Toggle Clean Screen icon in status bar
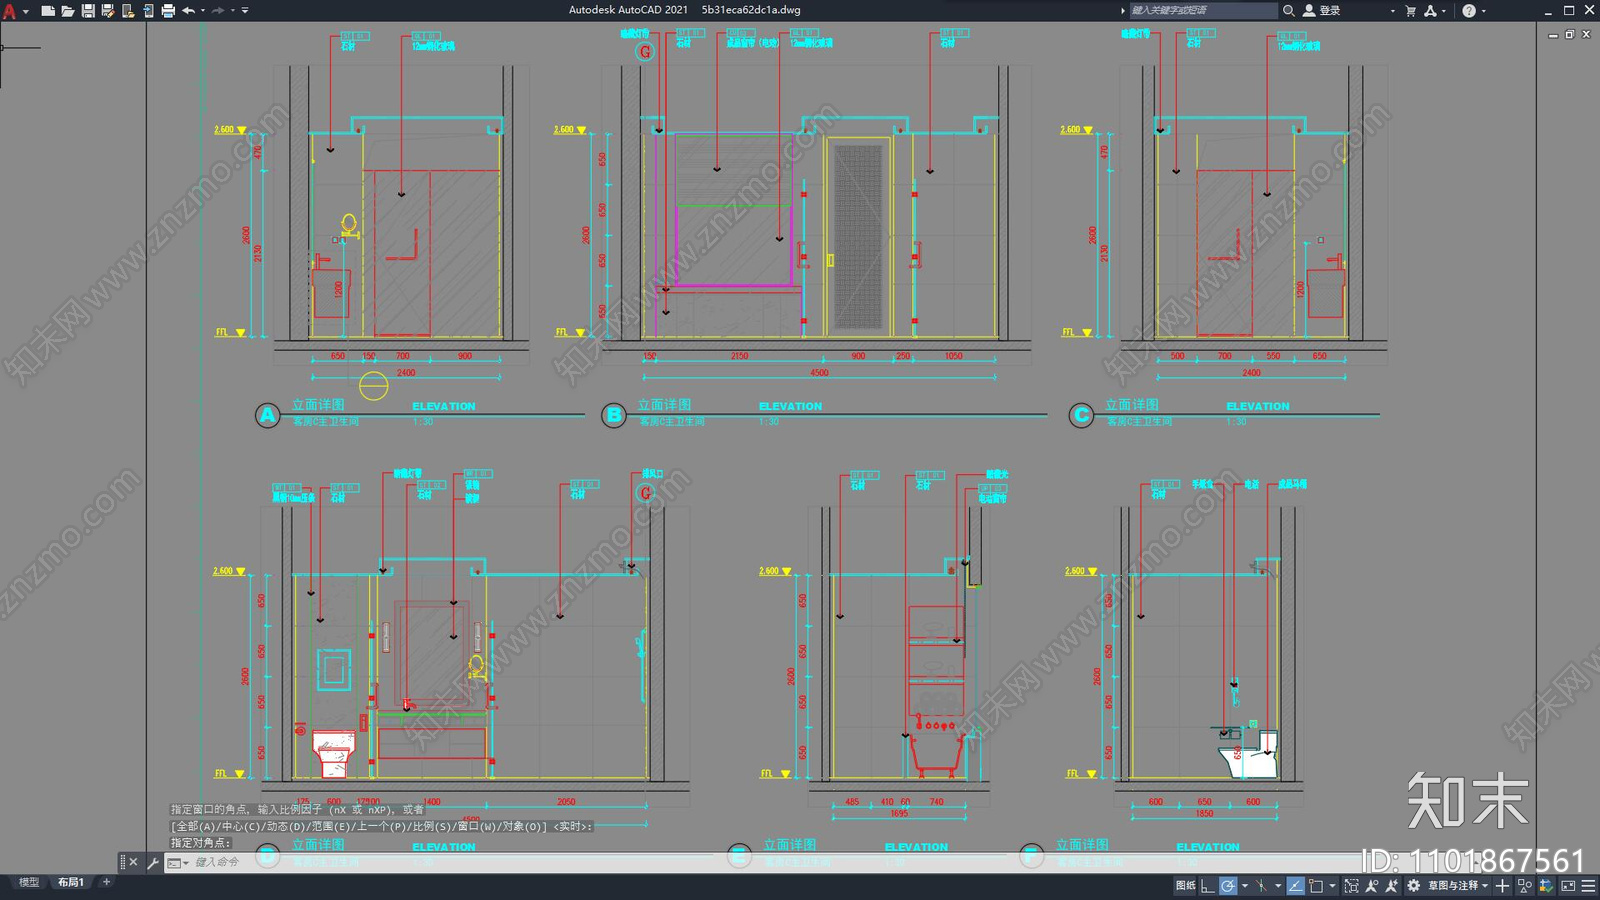1600x900 pixels. 1568,886
